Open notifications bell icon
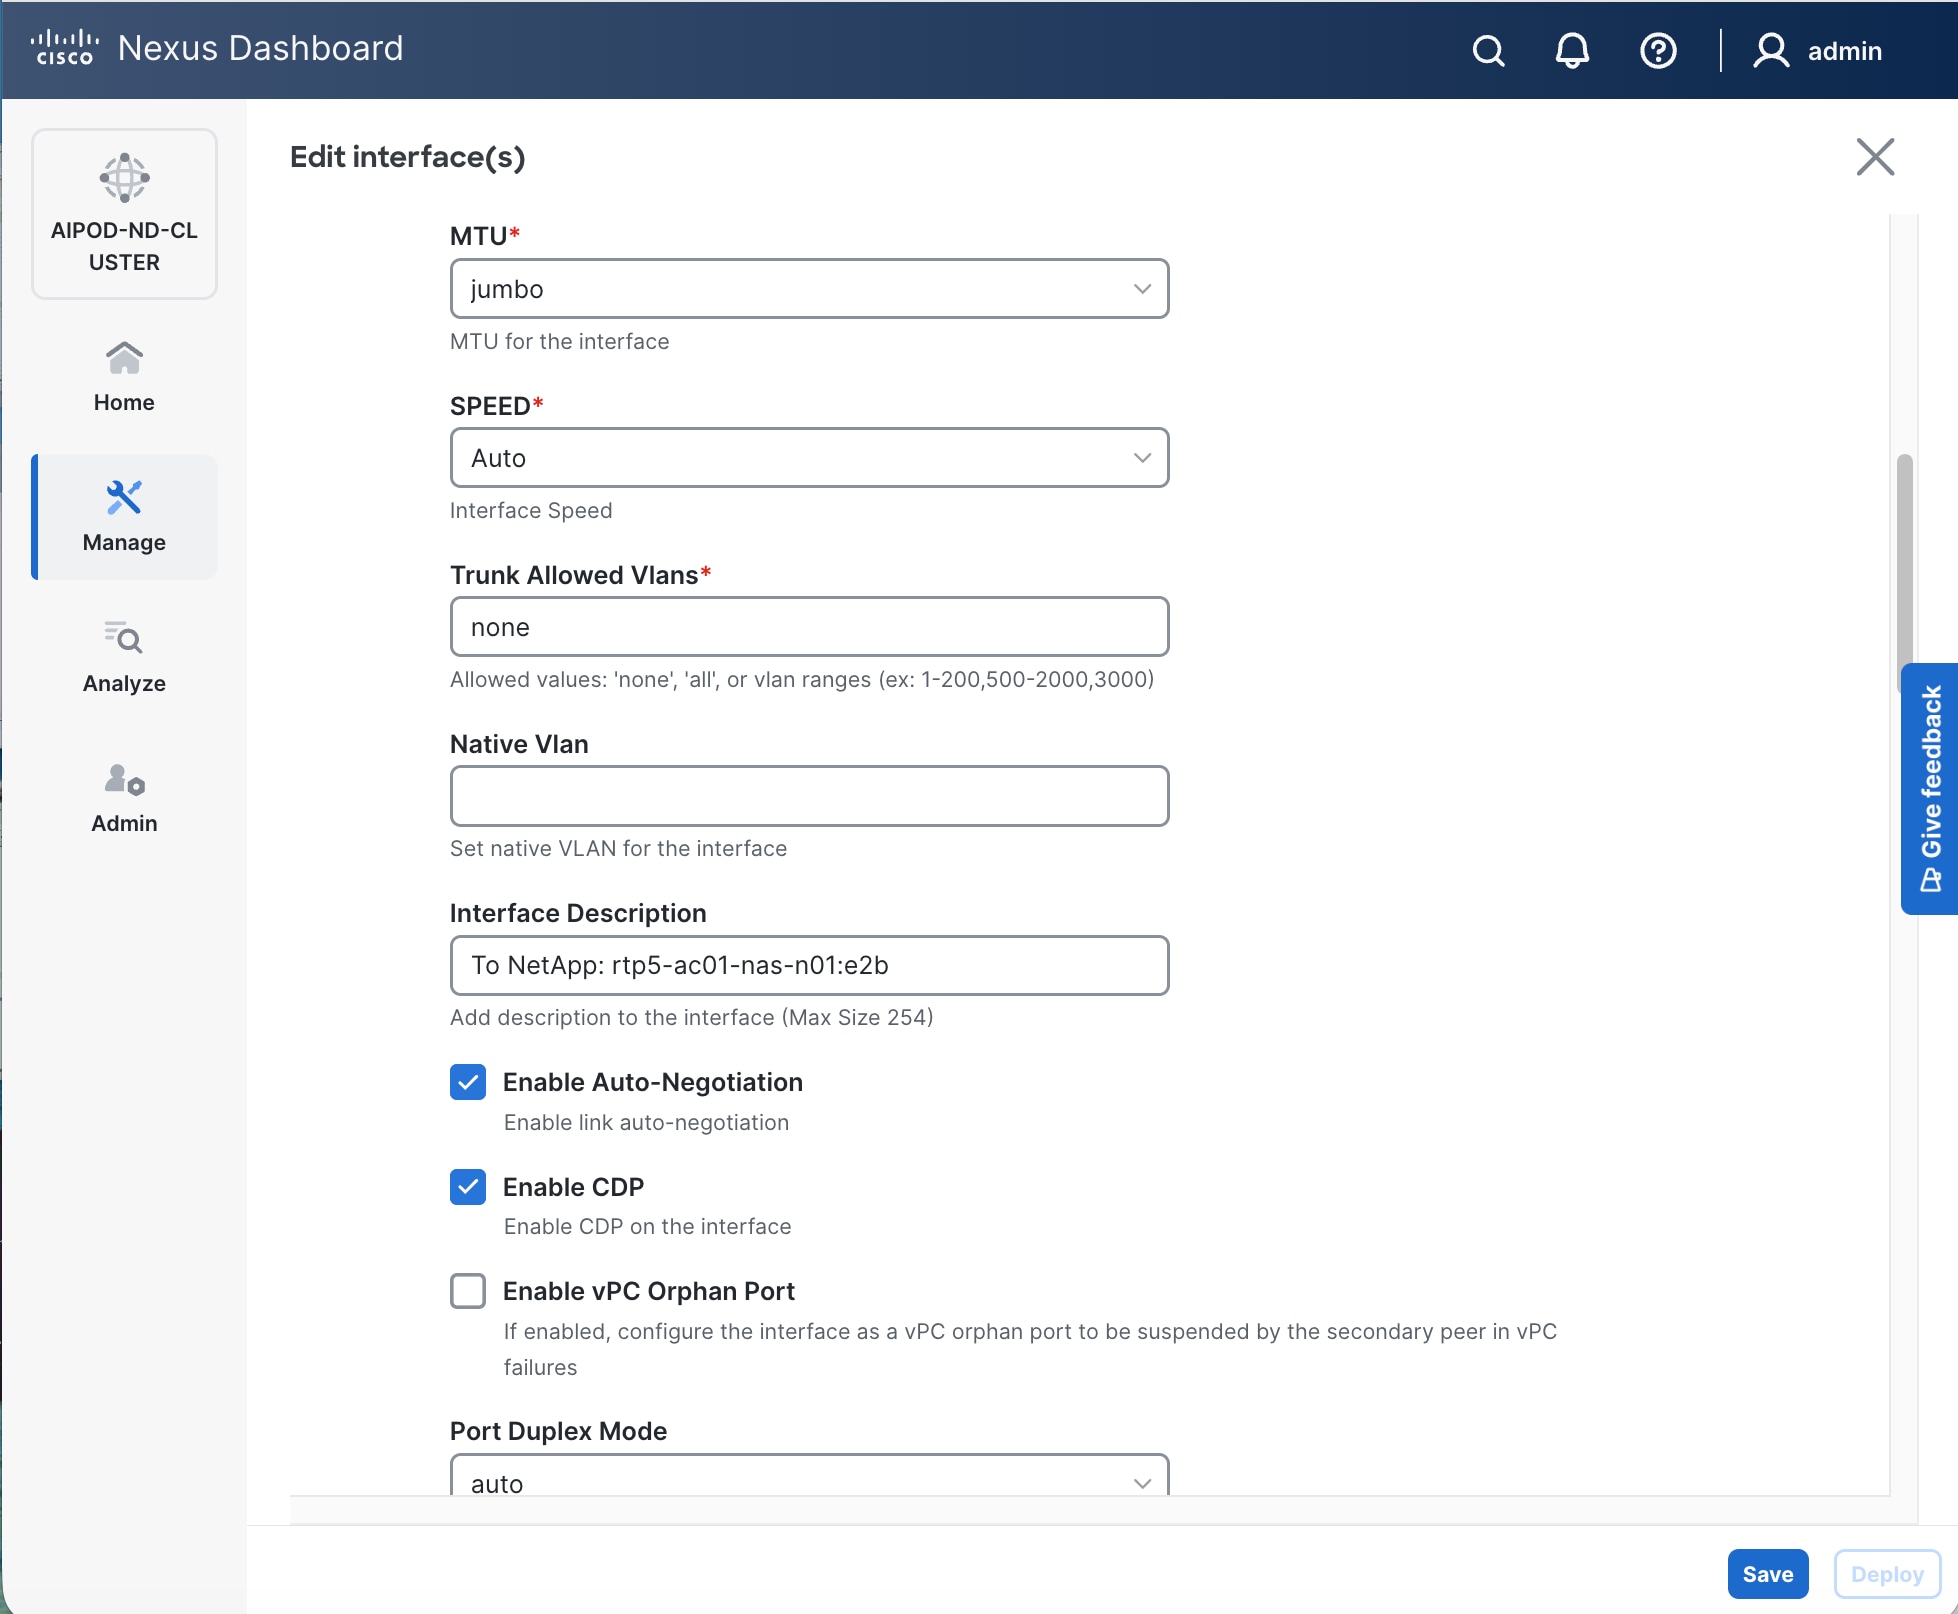1958x1614 pixels. (x=1572, y=50)
